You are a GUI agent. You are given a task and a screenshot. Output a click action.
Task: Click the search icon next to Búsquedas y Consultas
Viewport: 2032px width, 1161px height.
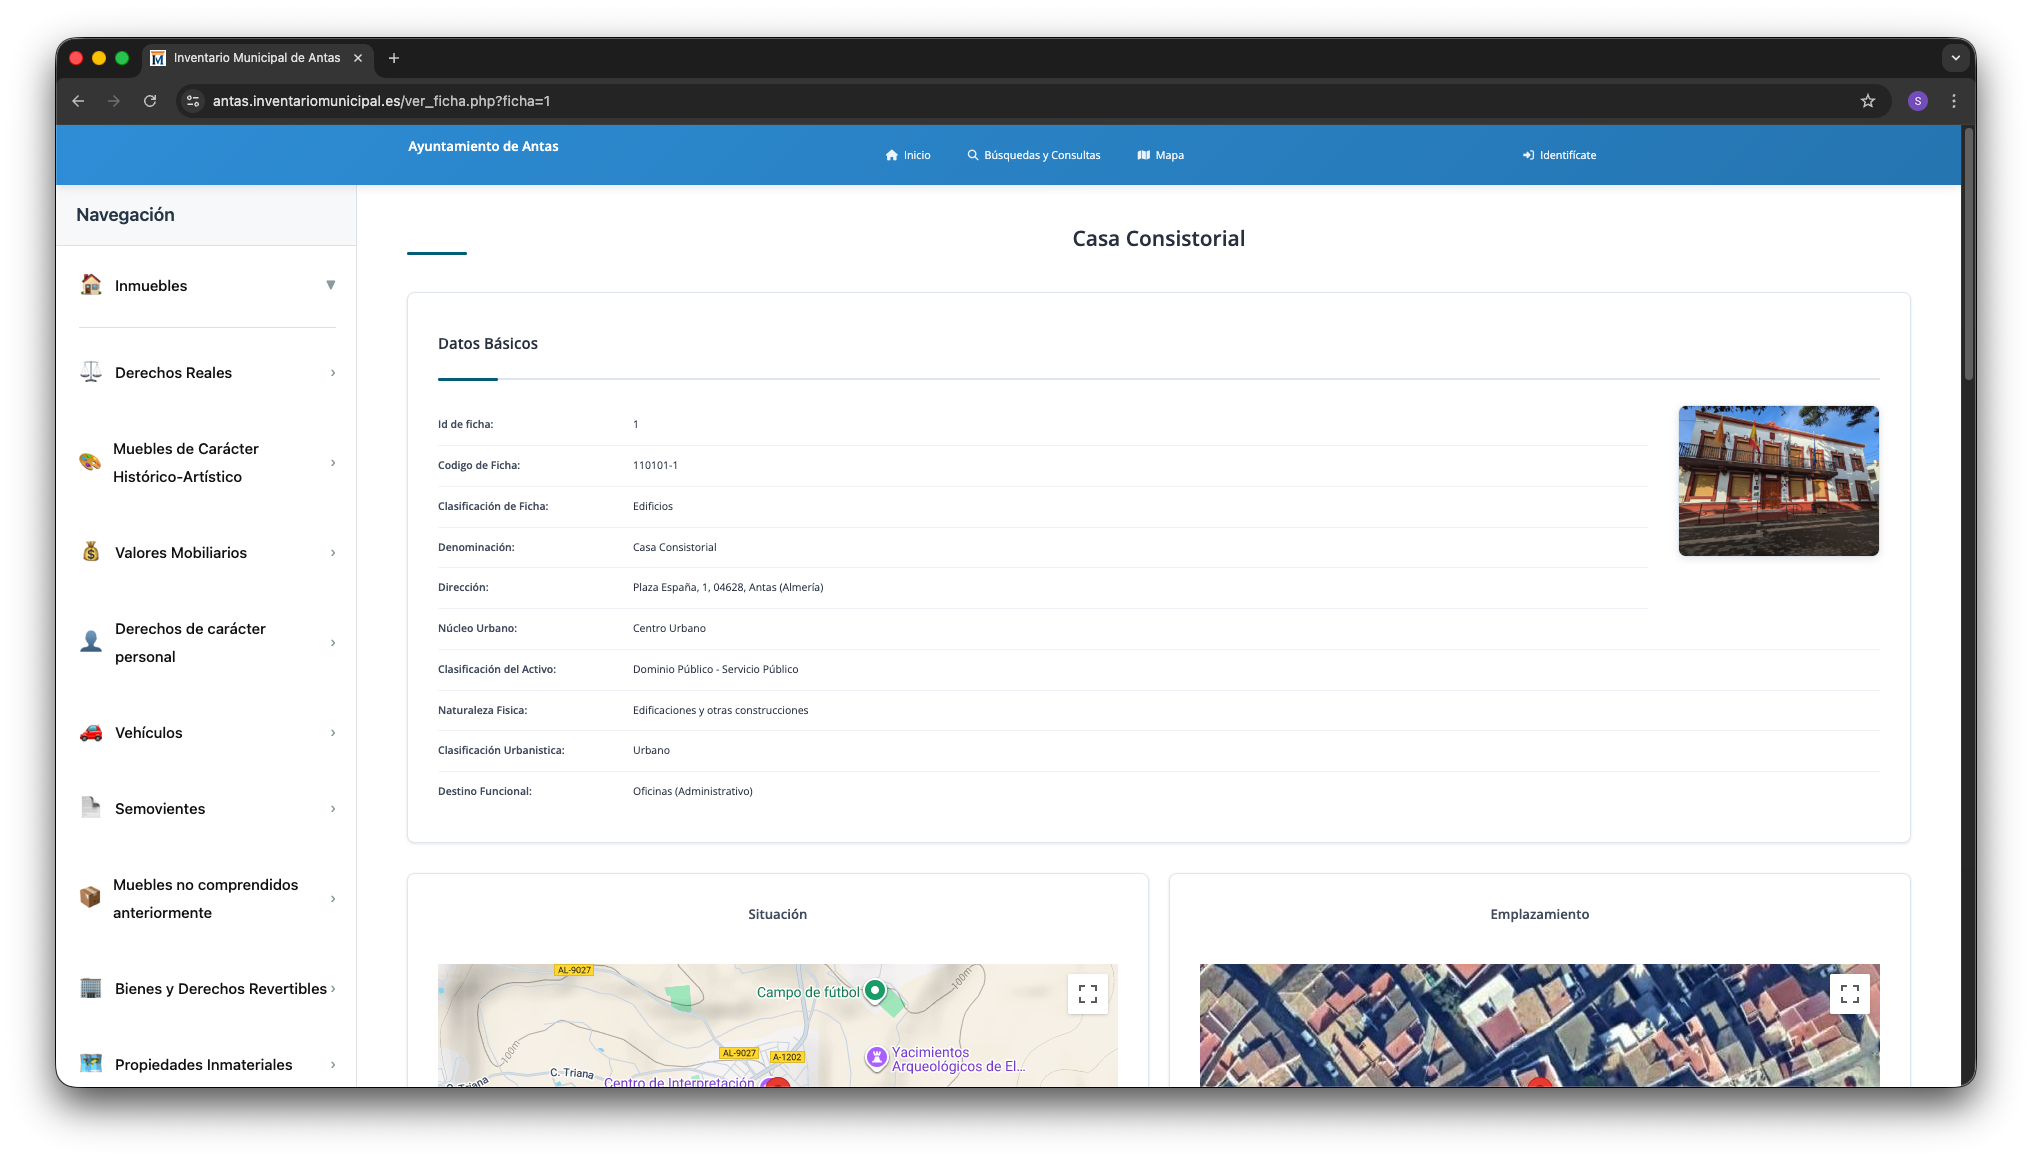[971, 155]
